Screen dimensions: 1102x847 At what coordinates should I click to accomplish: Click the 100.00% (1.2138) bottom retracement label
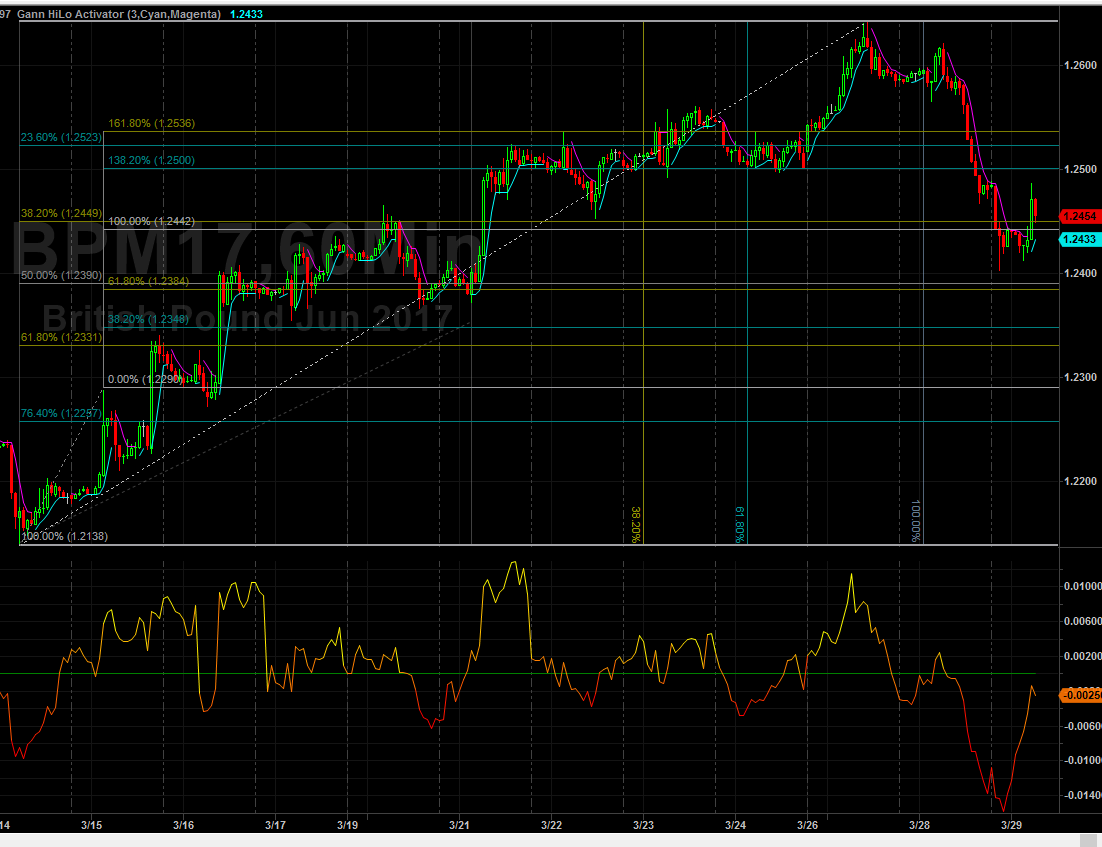click(x=64, y=537)
